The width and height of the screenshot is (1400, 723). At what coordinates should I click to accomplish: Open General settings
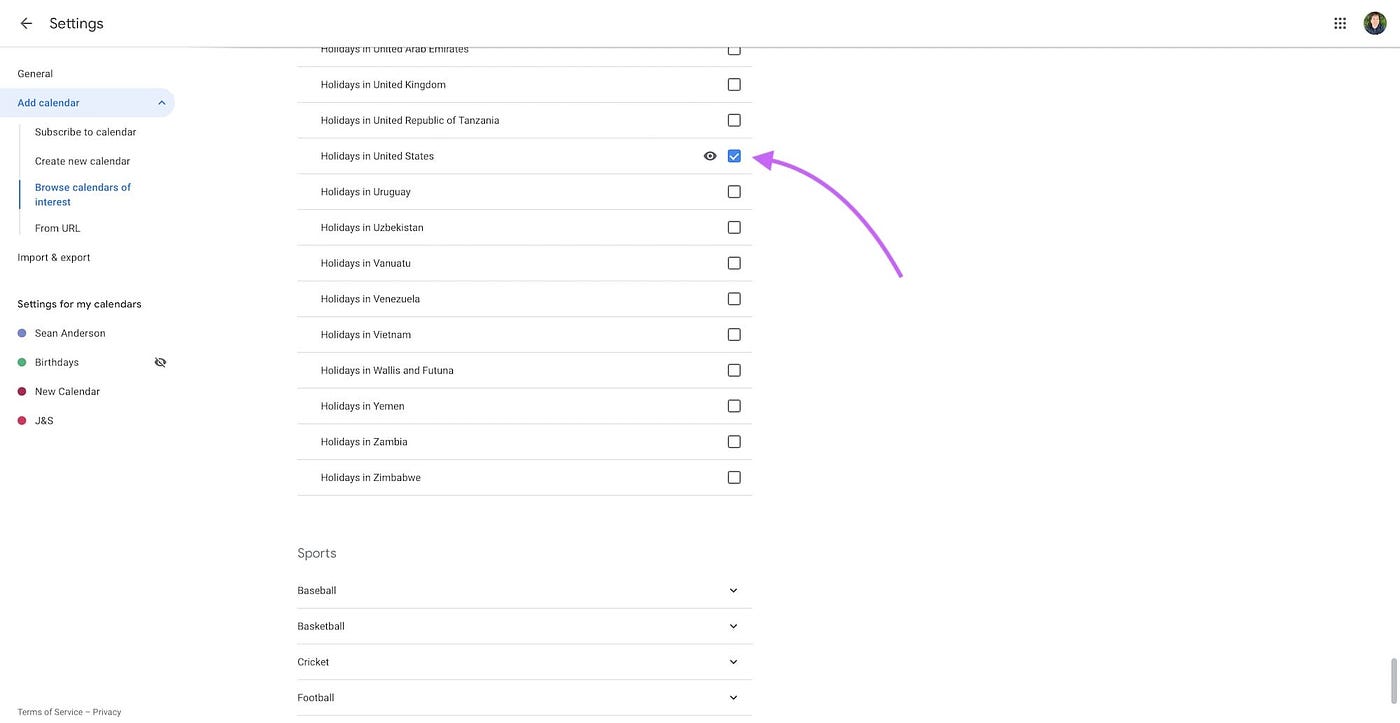coord(35,74)
